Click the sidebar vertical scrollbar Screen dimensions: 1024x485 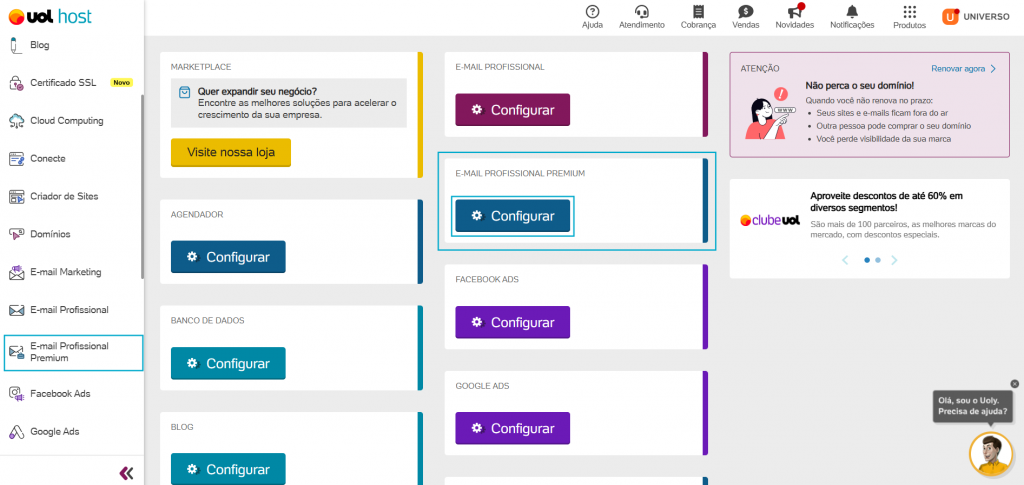[x=142, y=187]
